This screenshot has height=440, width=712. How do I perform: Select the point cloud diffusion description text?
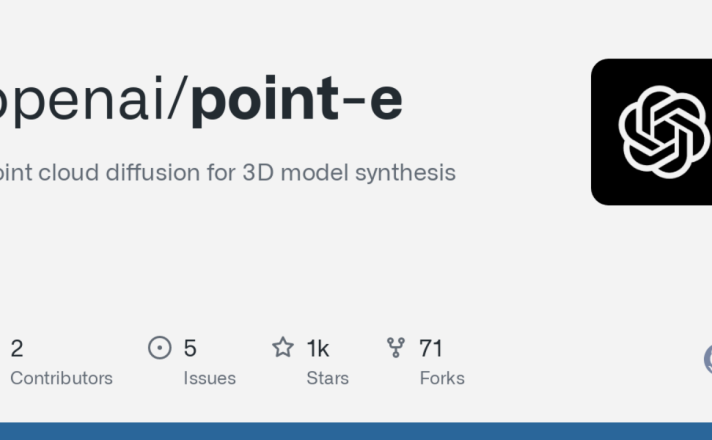[x=227, y=173]
